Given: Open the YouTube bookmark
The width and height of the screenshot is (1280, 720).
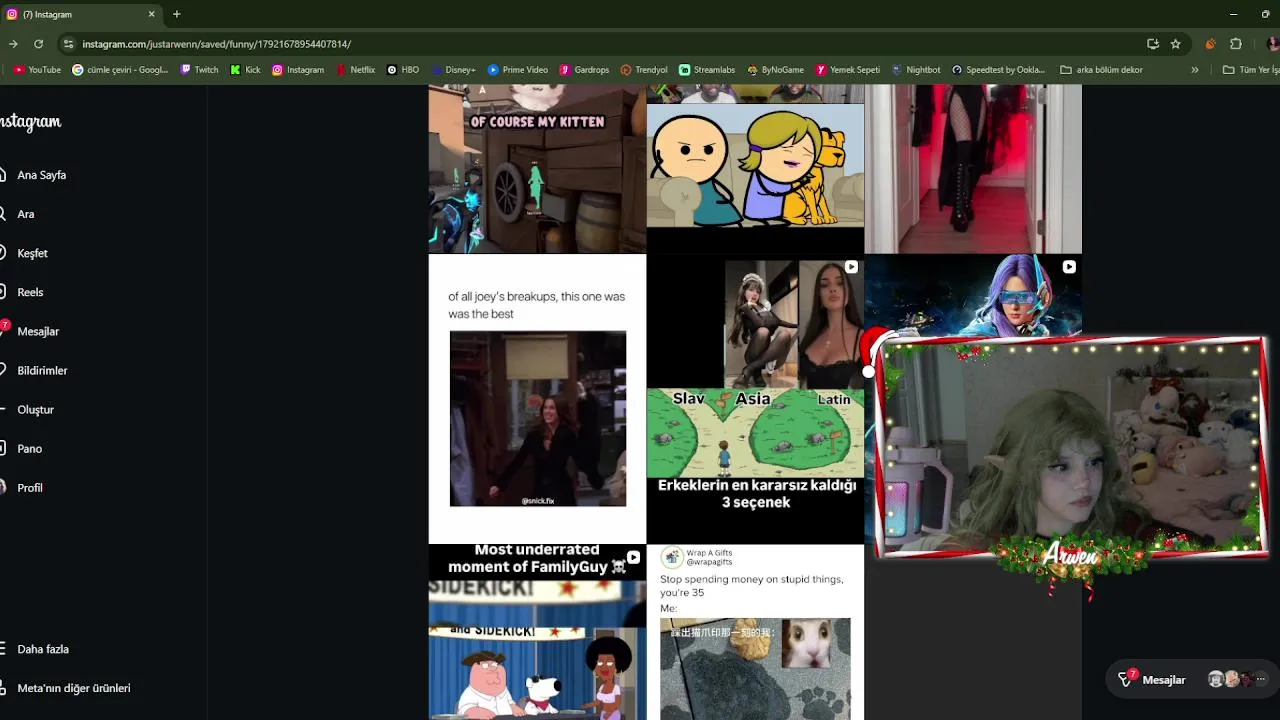Looking at the screenshot, I should coord(37,70).
